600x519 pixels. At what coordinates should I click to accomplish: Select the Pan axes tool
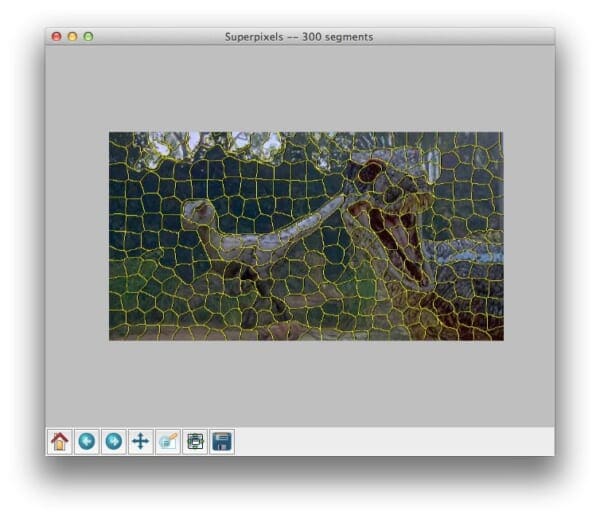point(141,441)
